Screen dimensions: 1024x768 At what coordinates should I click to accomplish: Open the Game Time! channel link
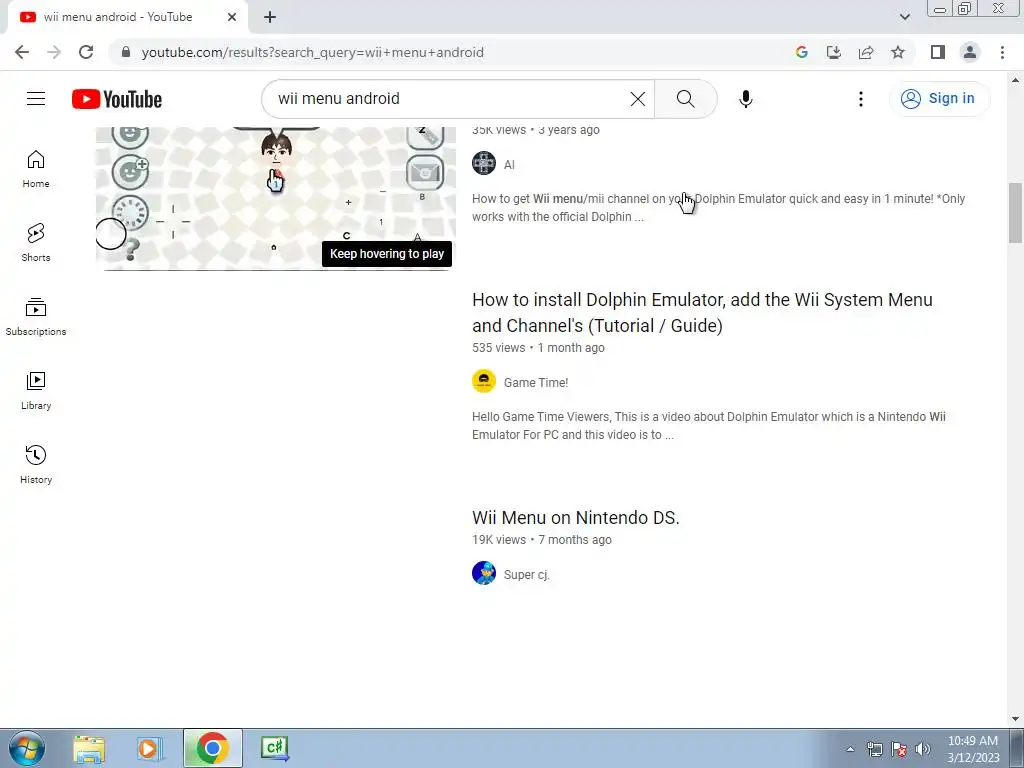coord(536,383)
